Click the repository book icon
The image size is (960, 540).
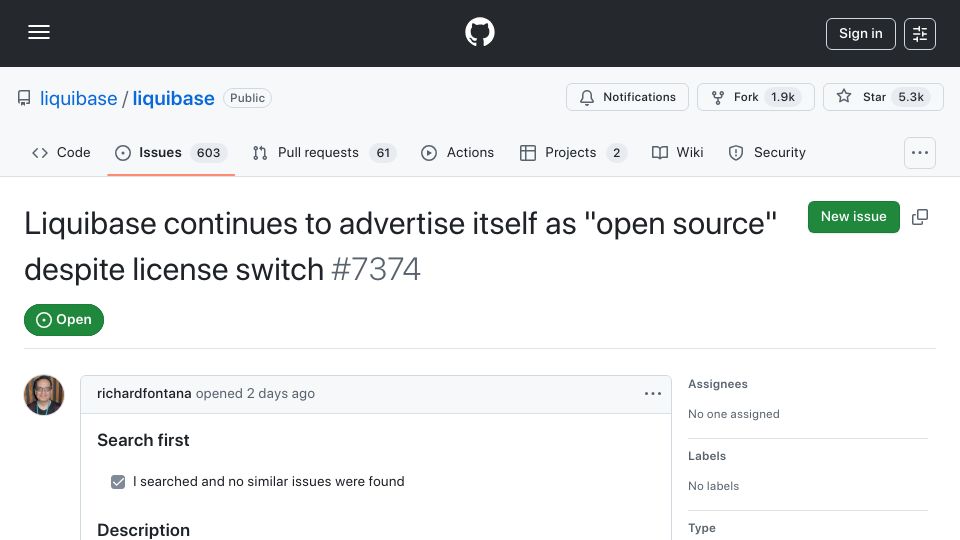[x=24, y=98]
